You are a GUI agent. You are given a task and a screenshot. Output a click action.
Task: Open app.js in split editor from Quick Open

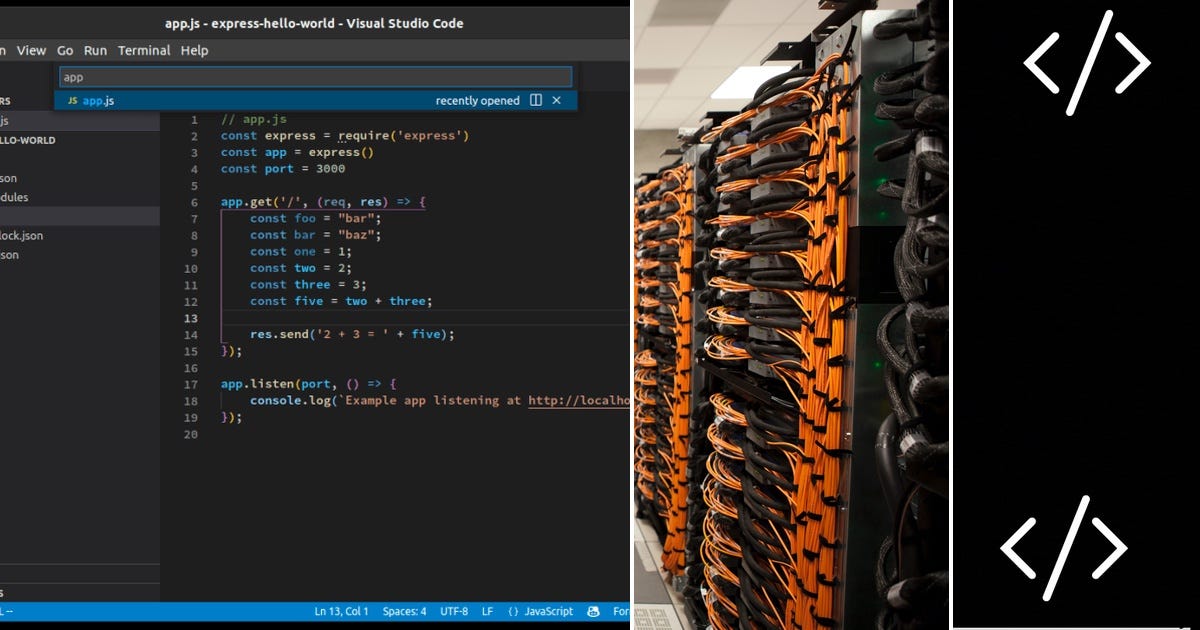click(x=537, y=100)
